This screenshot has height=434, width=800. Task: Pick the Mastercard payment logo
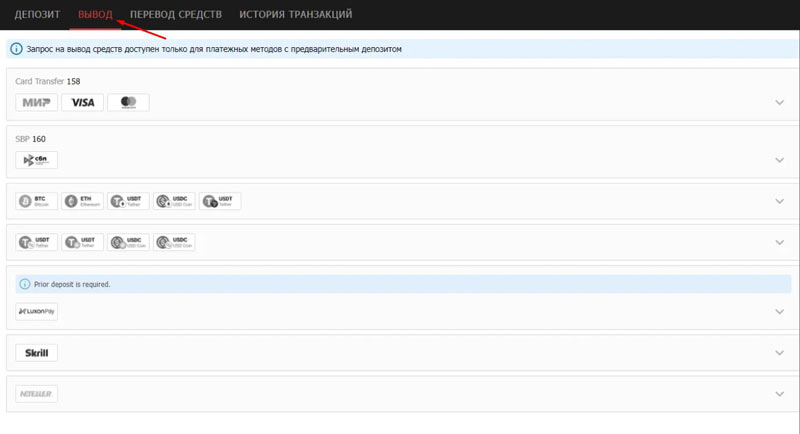[x=128, y=102]
